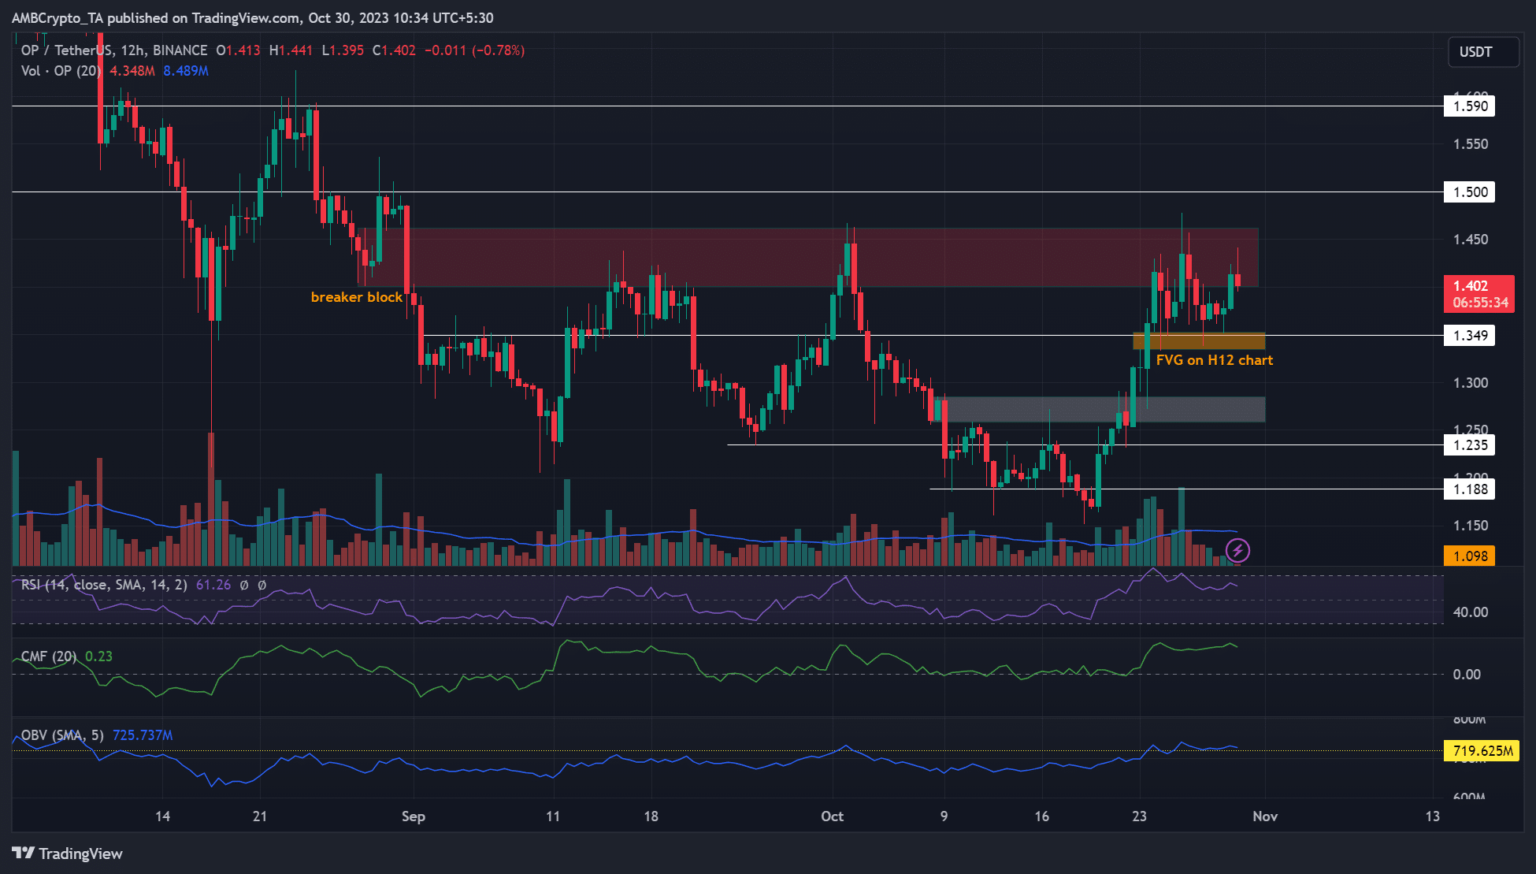Click the 'breaker block' text annotation
This screenshot has height=874, width=1536.
click(356, 297)
